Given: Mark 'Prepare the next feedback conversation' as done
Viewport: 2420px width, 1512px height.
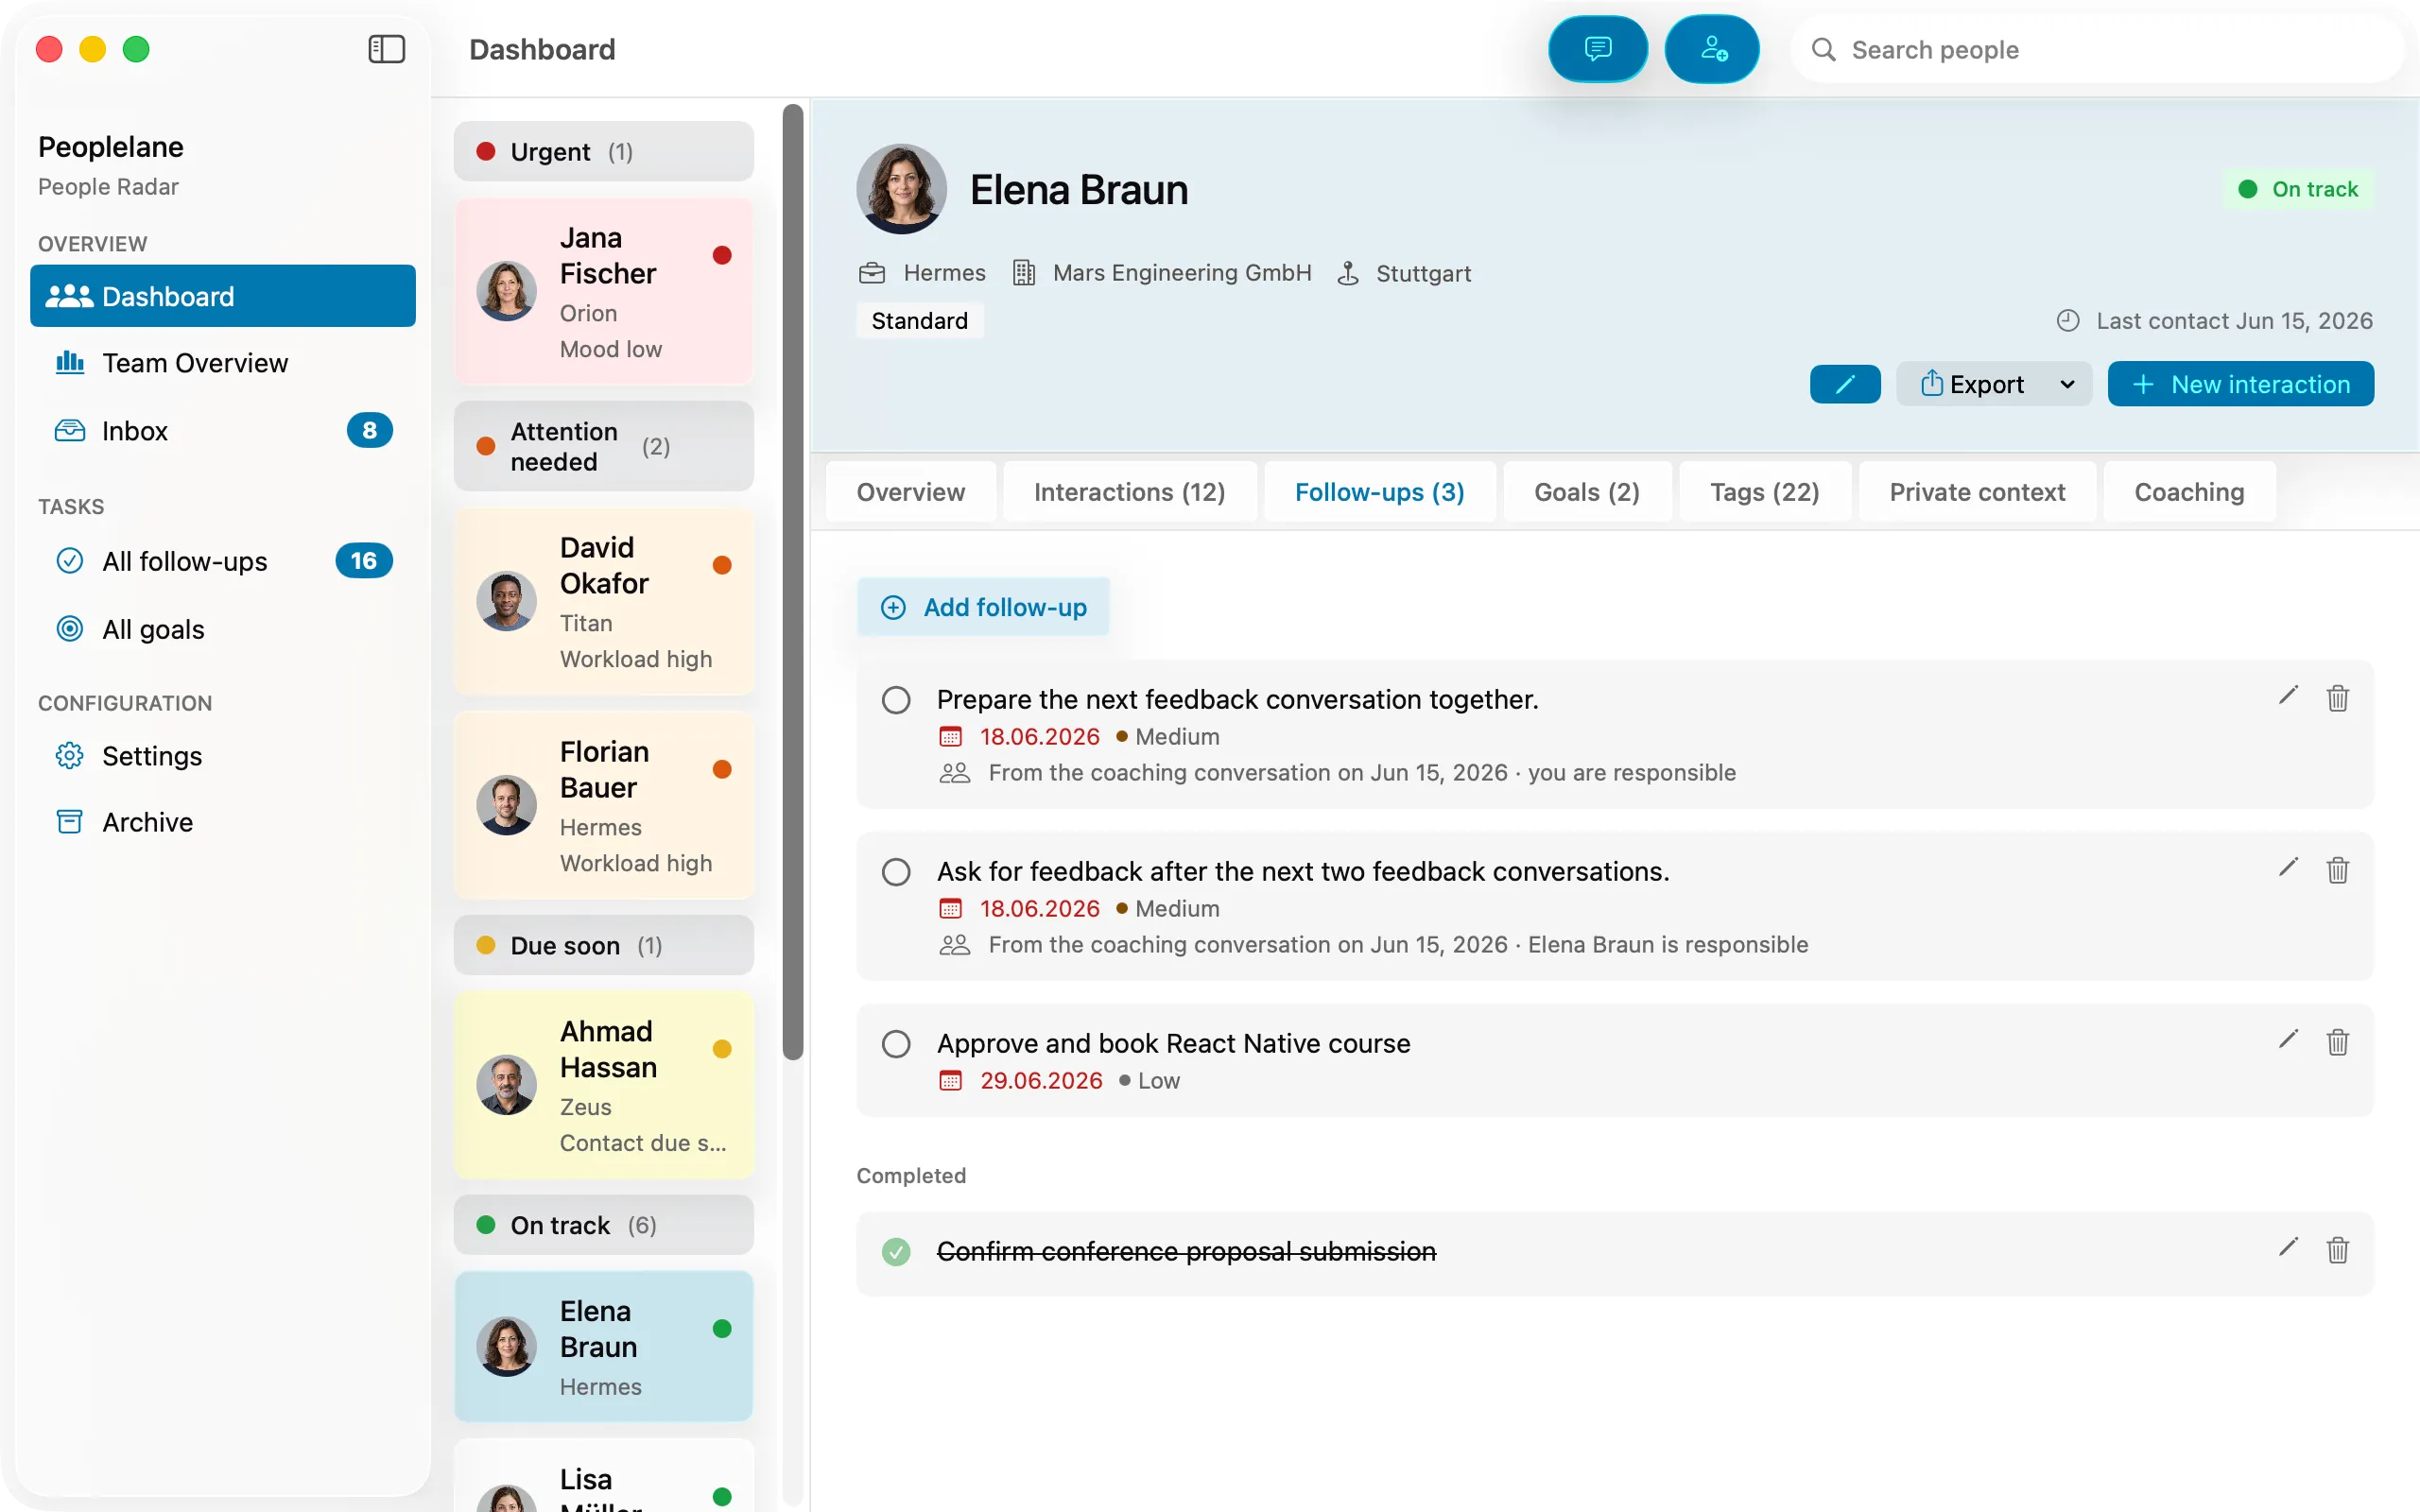Looking at the screenshot, I should (896, 700).
